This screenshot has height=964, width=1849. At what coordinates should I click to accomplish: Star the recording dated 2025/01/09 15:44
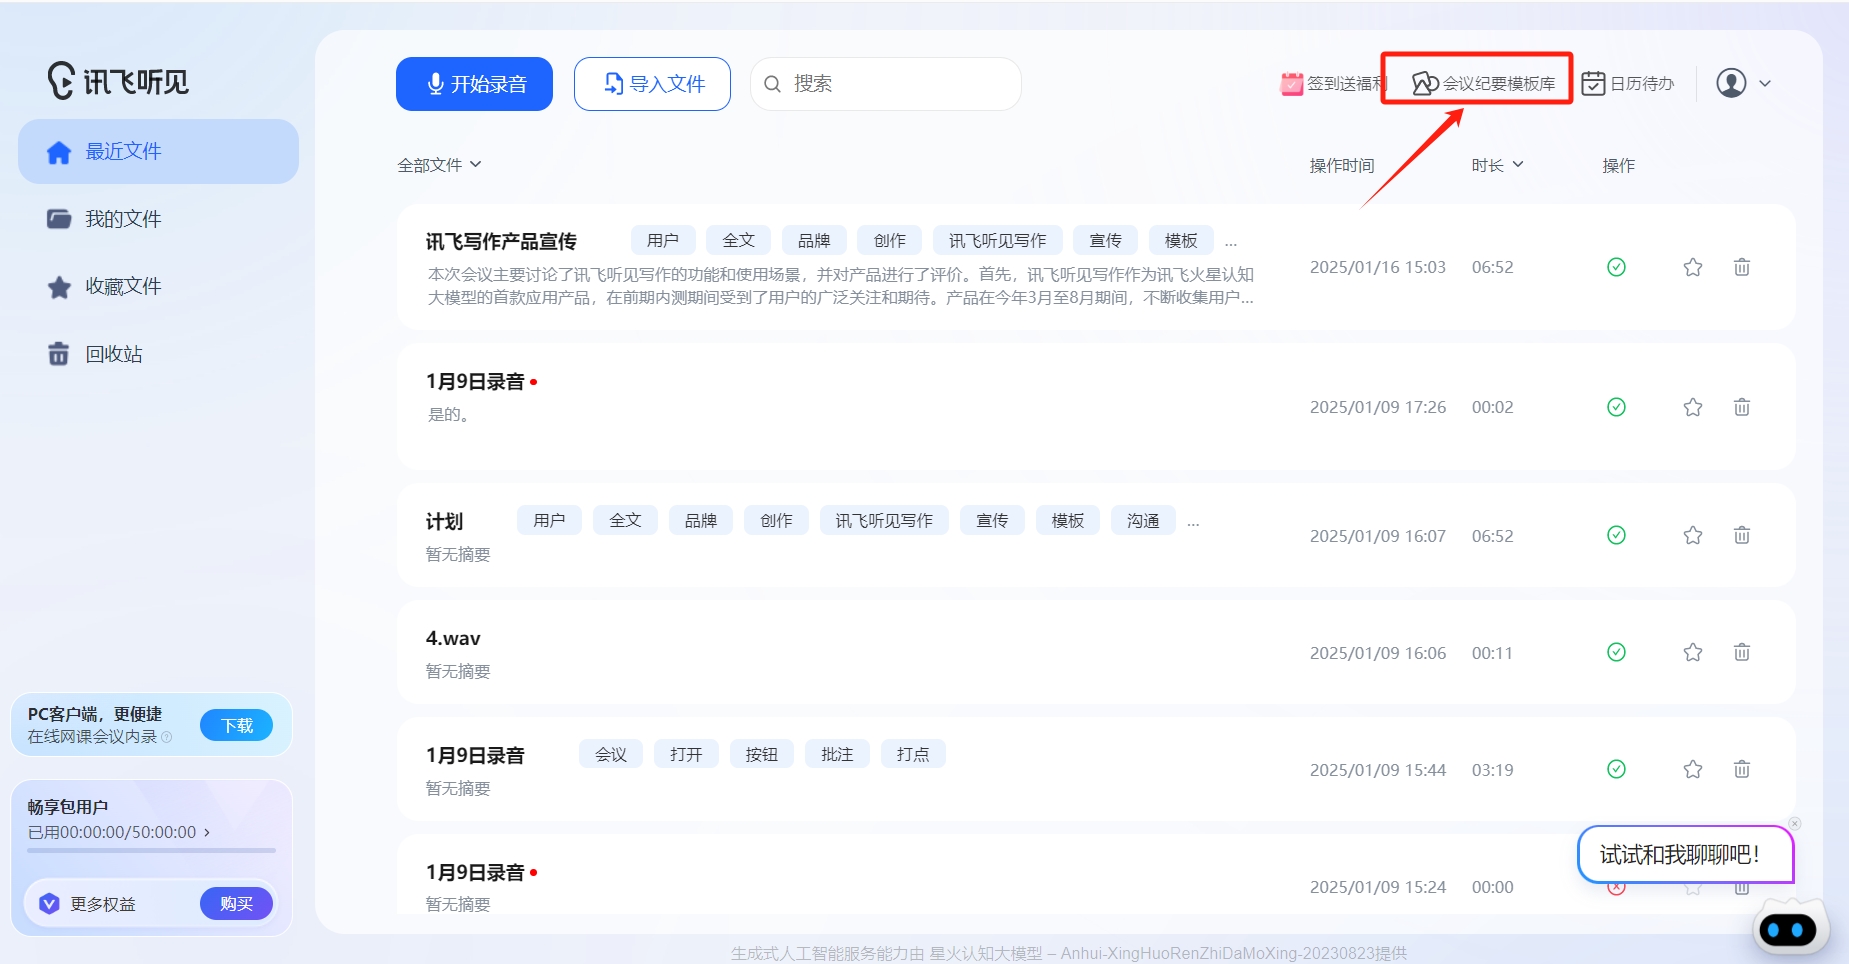click(1693, 769)
